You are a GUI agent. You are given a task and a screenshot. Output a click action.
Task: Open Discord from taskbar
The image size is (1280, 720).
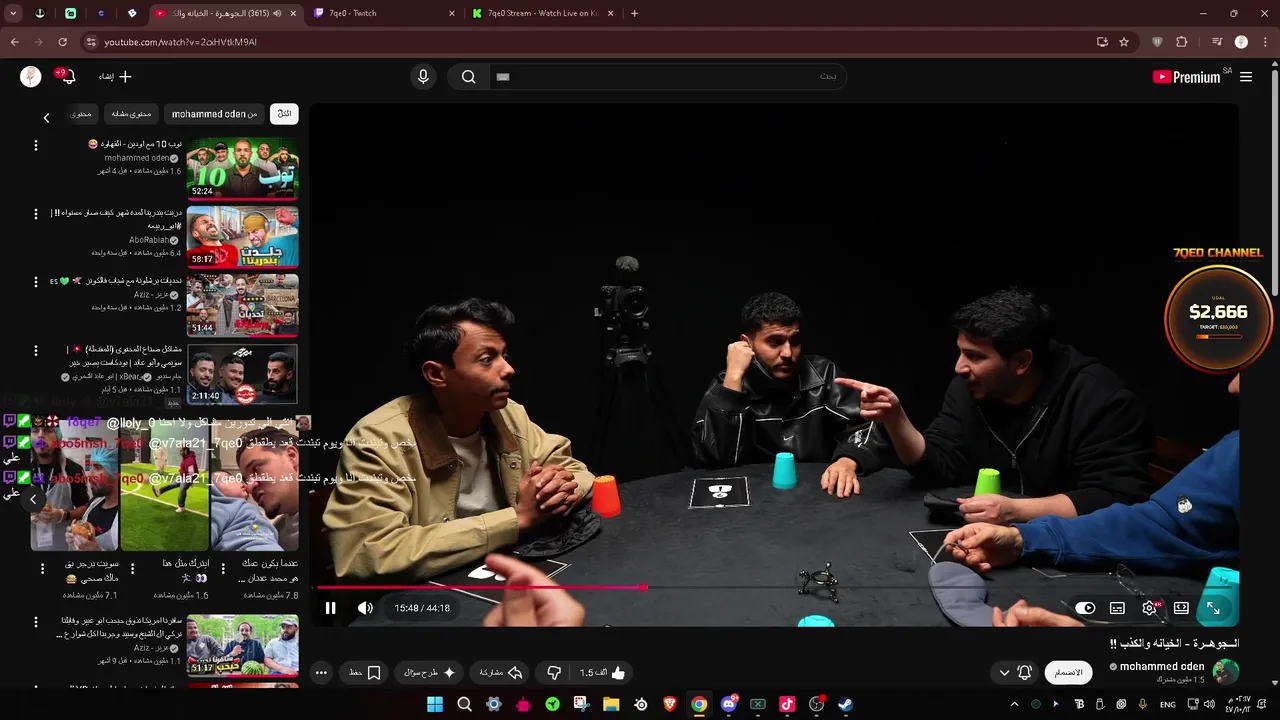(729, 704)
